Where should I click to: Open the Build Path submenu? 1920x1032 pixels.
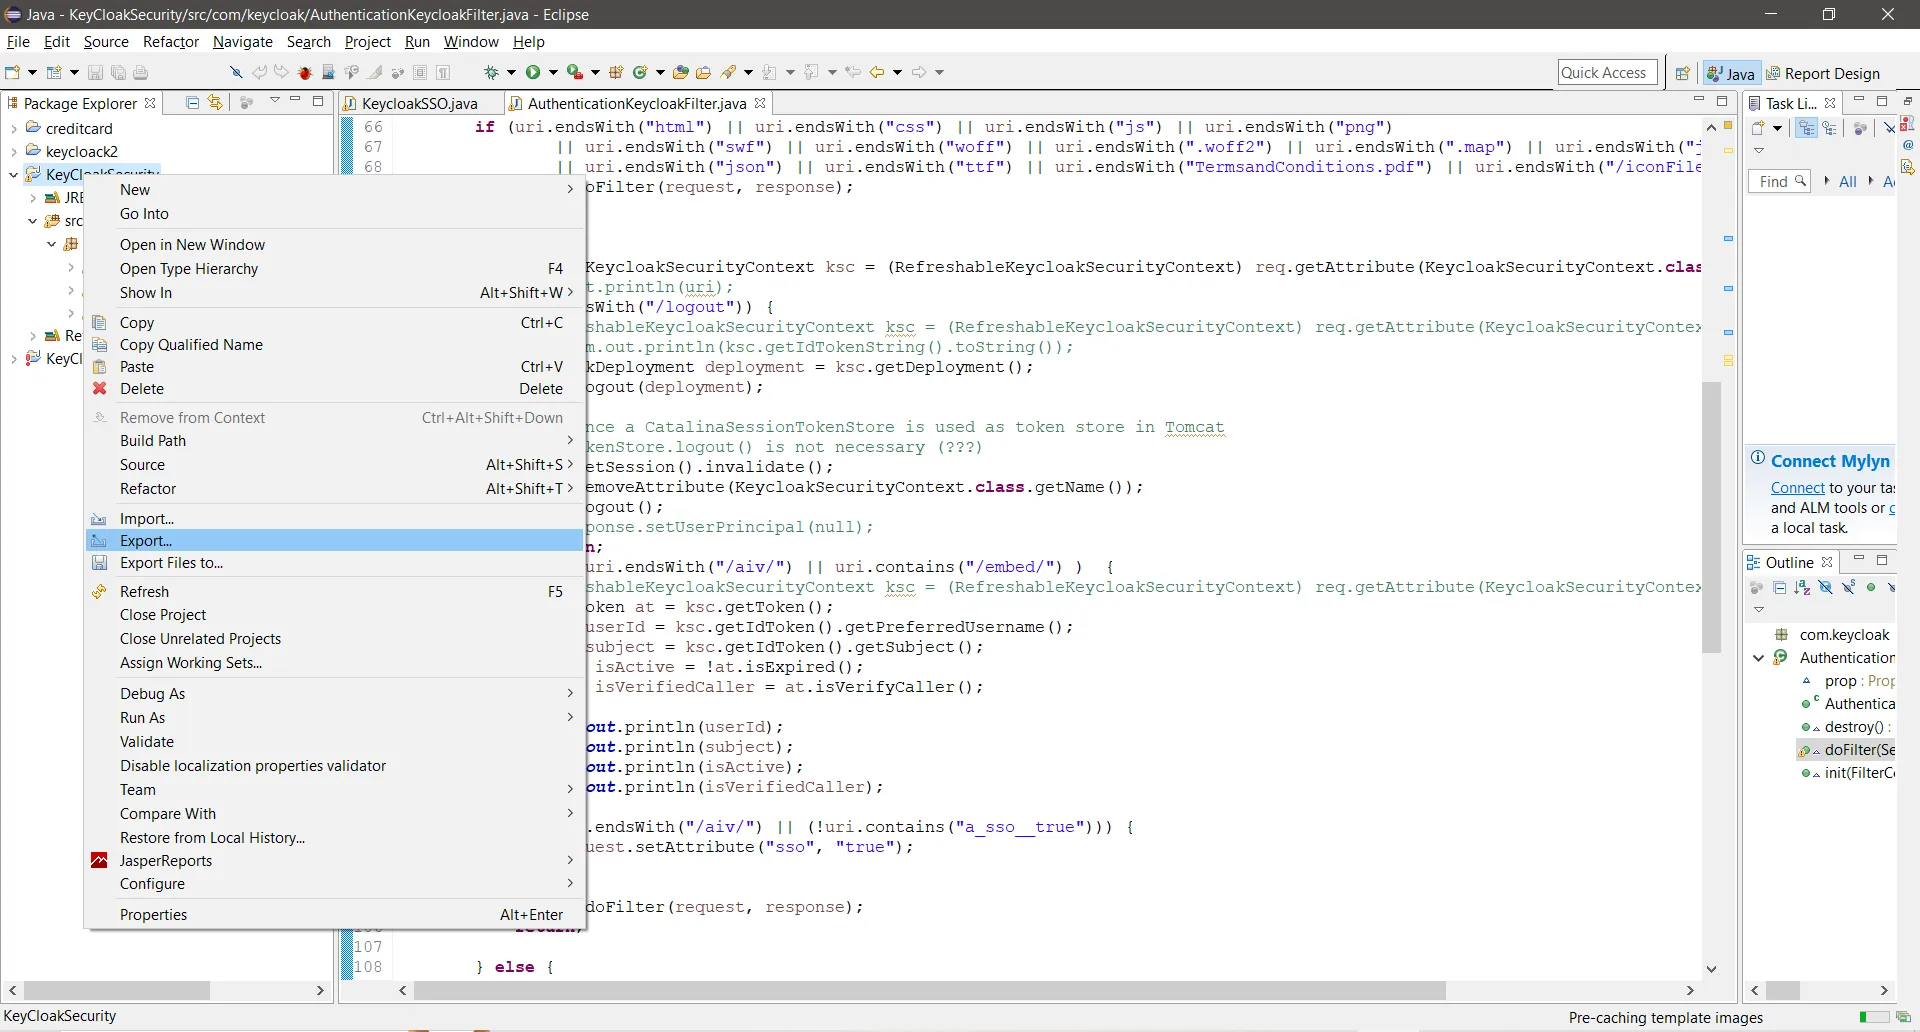tap(335, 441)
